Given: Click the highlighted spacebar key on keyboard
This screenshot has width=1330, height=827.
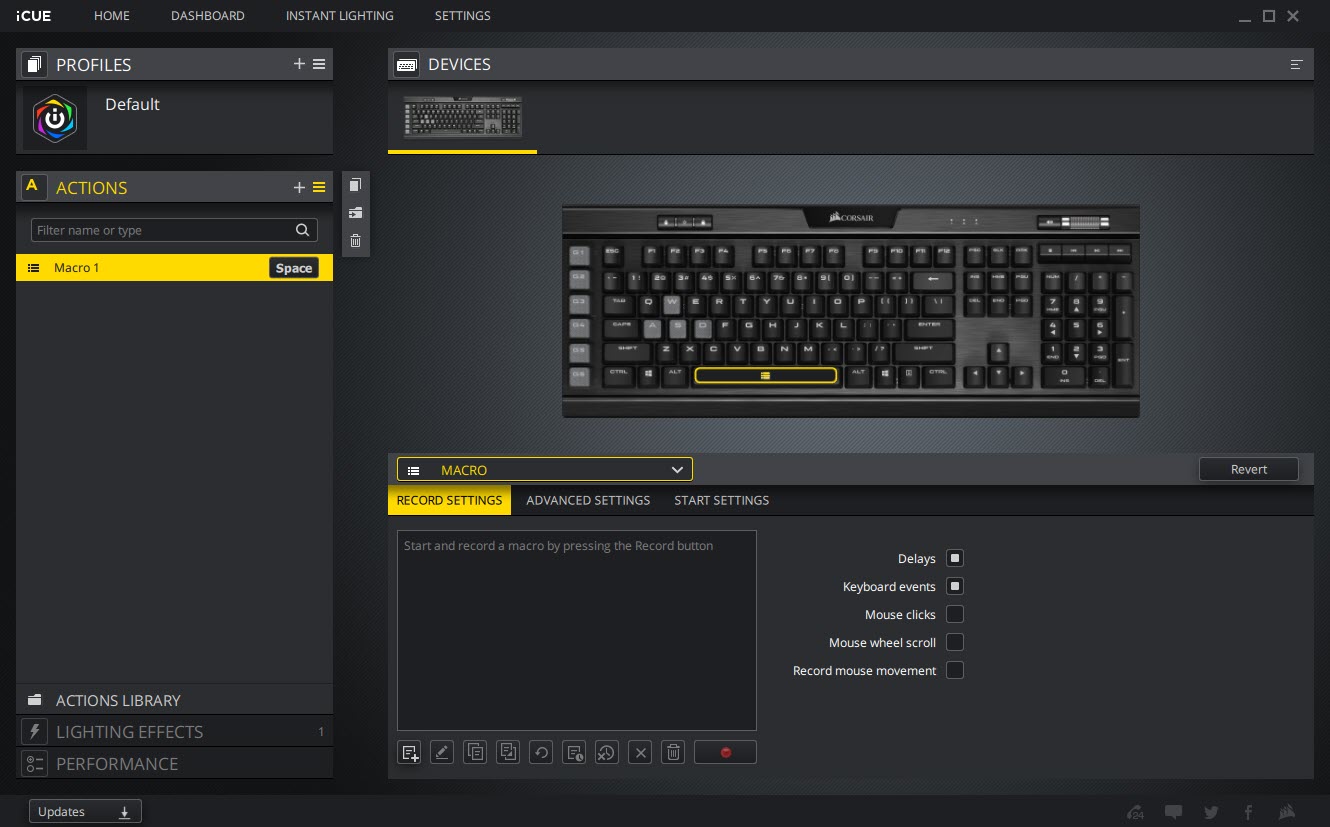Looking at the screenshot, I should tap(765, 375).
